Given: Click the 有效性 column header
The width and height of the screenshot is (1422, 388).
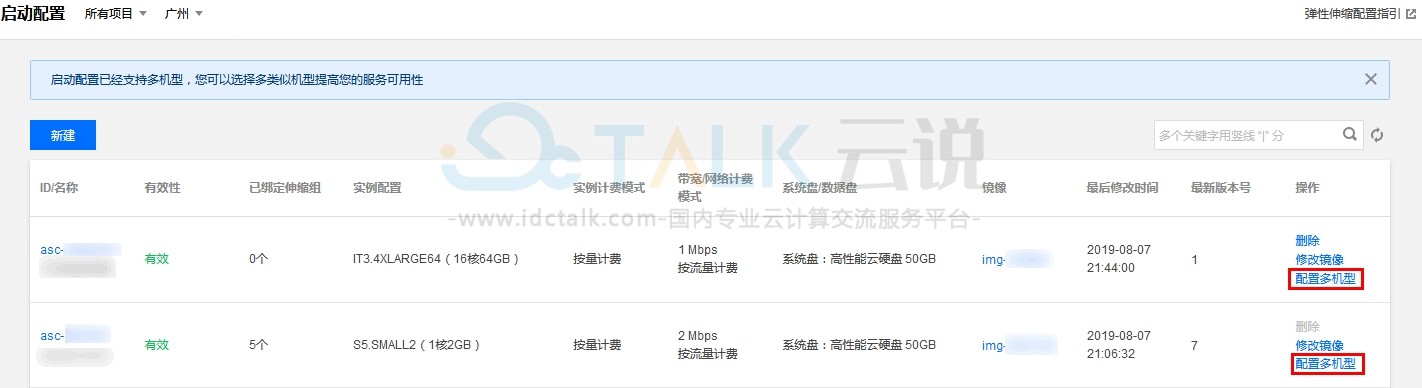Looking at the screenshot, I should click(x=163, y=188).
